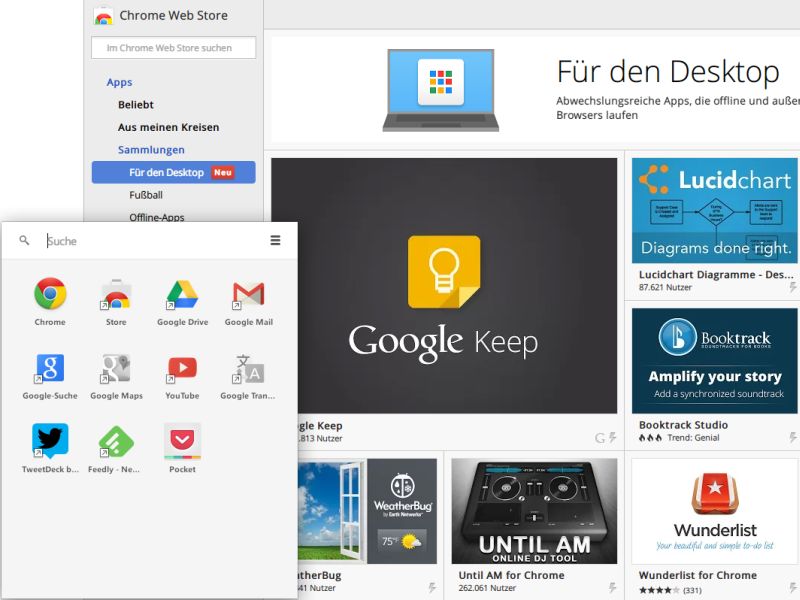Image resolution: width=800 pixels, height=600 pixels.
Task: Click the lightning icon on Until AM card
Action: [x=612, y=587]
